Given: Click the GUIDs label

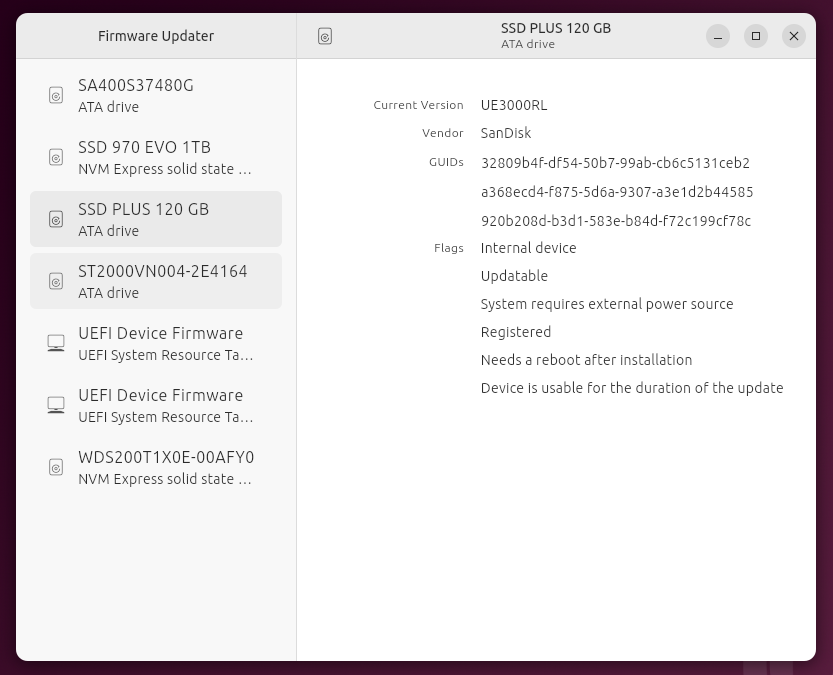Looking at the screenshot, I should pyautogui.click(x=446, y=162).
